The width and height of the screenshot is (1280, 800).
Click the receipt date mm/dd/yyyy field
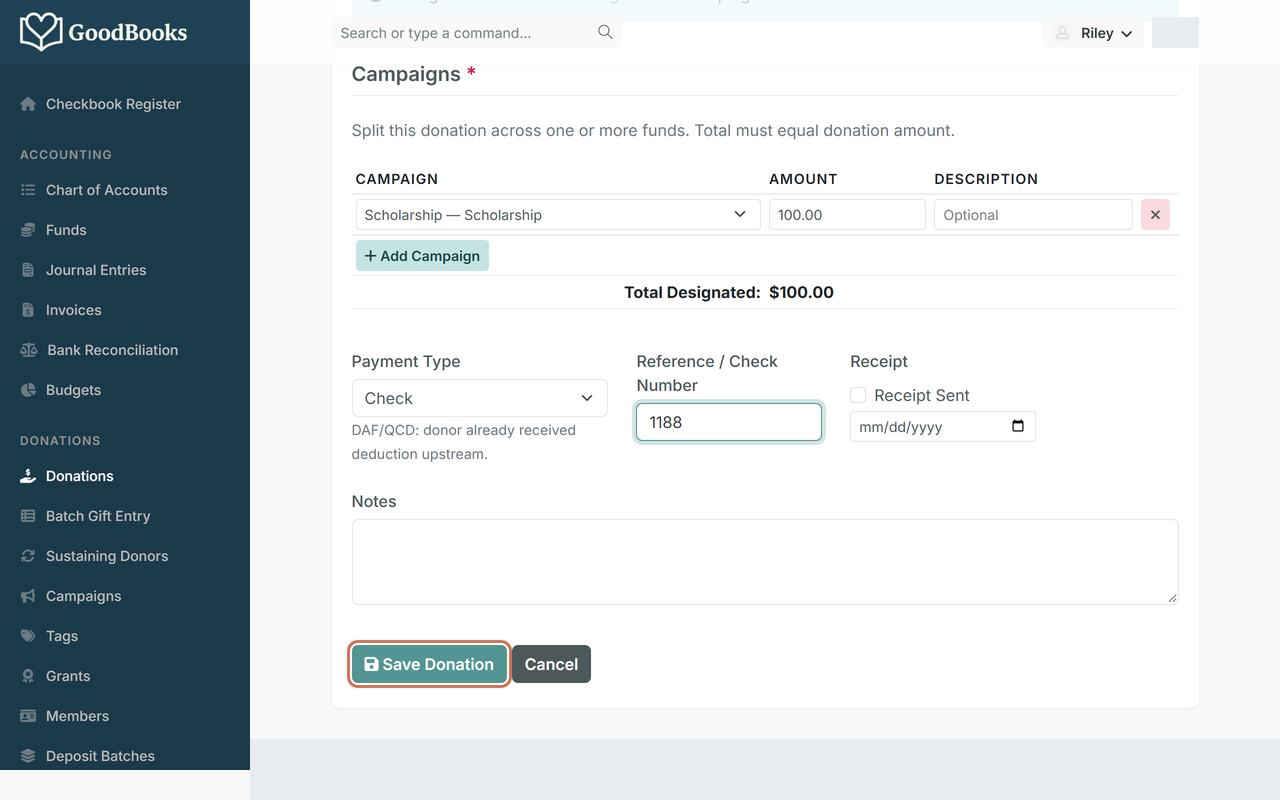943,426
